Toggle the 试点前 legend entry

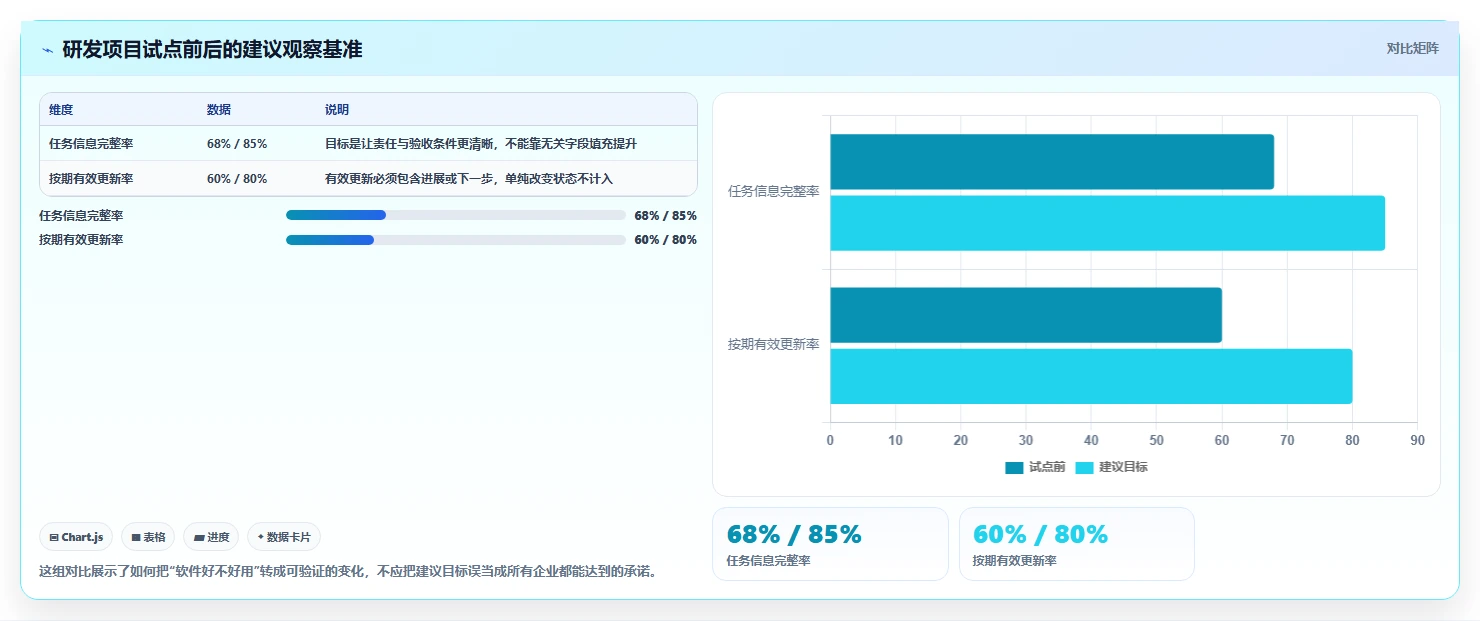[1035, 467]
